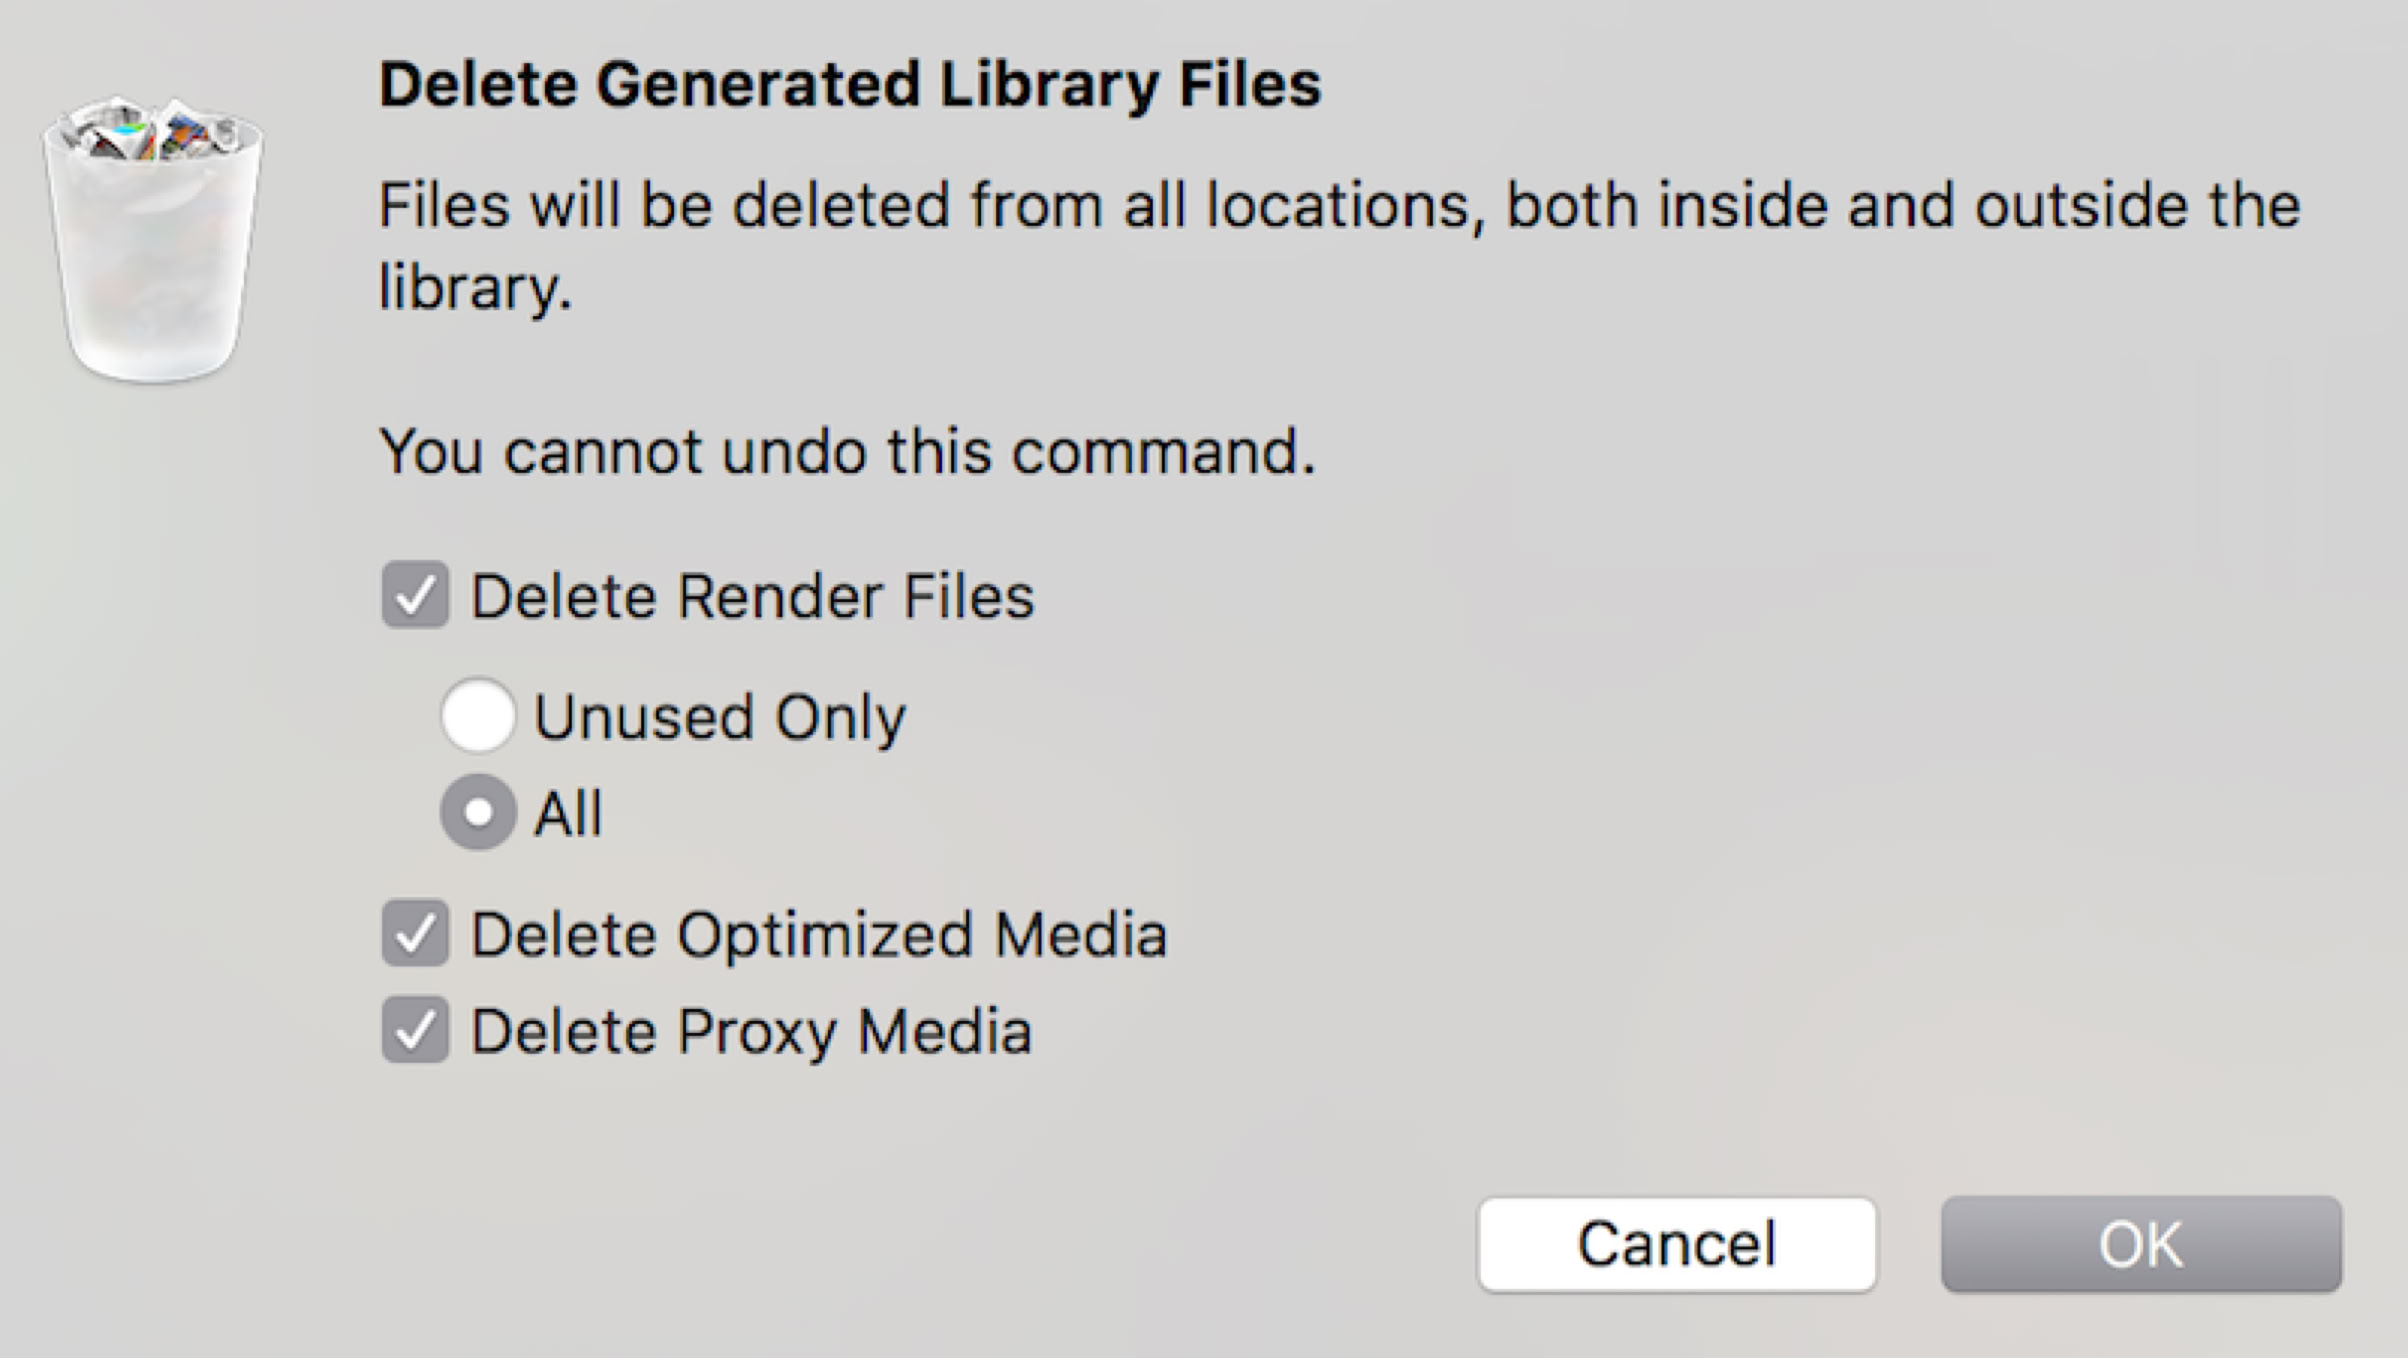Image resolution: width=2408 pixels, height=1358 pixels.
Task: Confirm deletion with the OK button
Action: tap(2140, 1244)
